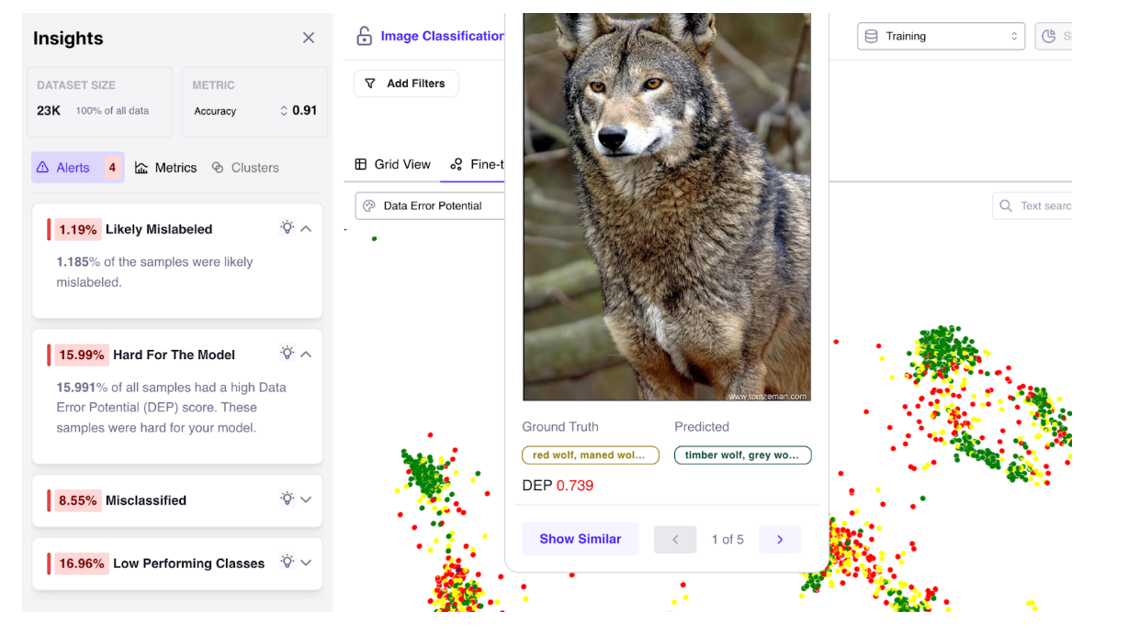1121x631 pixels.
Task: Click lightbulb icon on Likely Mislabeled alert
Action: coord(287,228)
